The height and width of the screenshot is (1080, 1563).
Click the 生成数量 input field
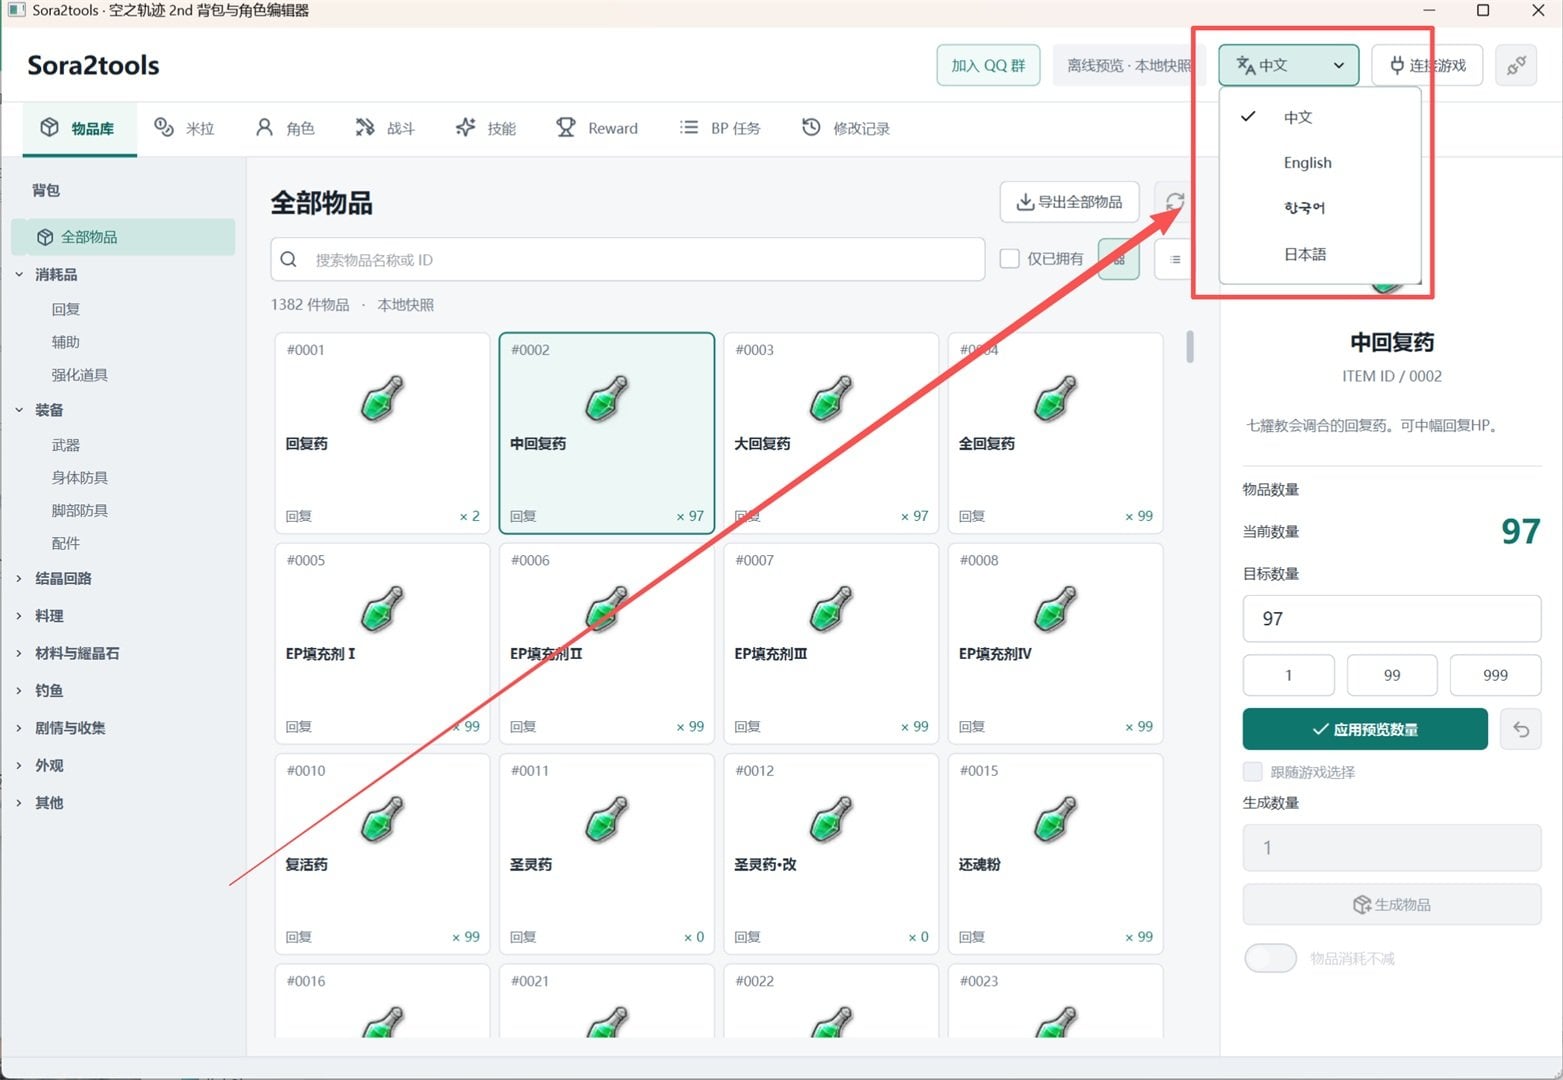coord(1391,848)
